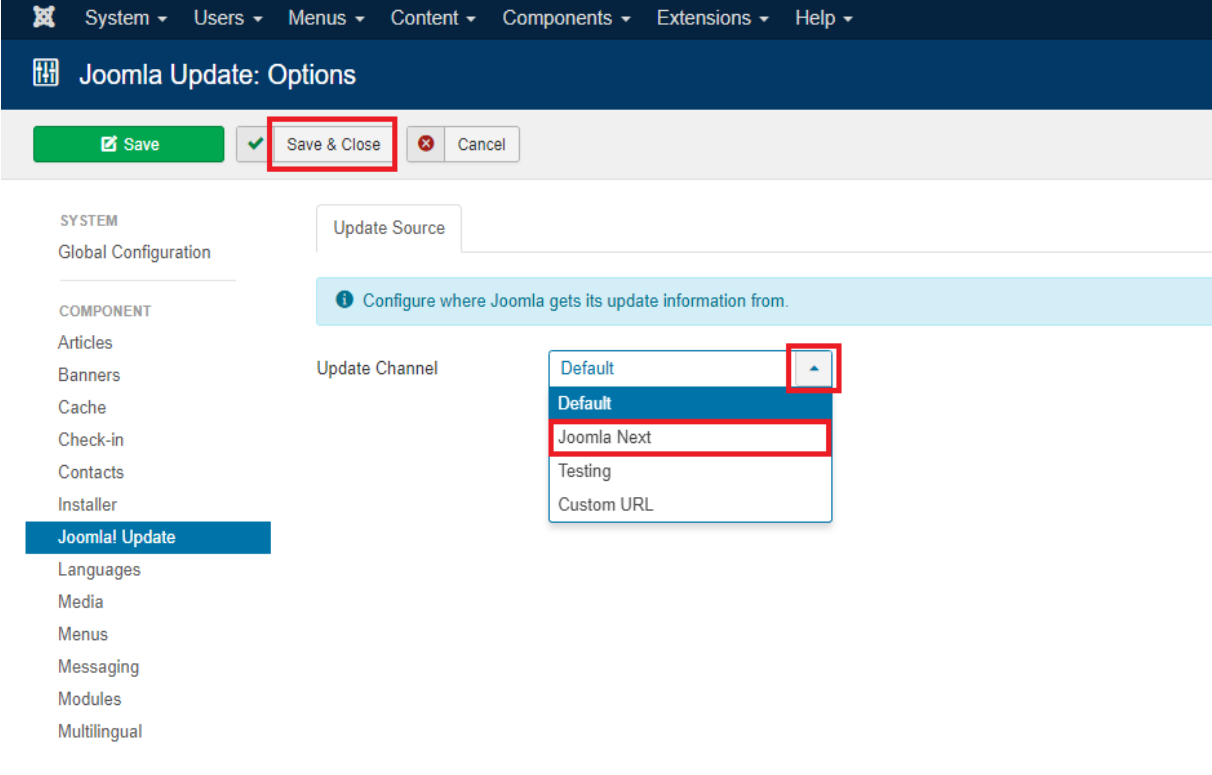Choose Joomla Next from the dropdown
Image resolution: width=1212 pixels, height=775 pixels.
pos(690,437)
